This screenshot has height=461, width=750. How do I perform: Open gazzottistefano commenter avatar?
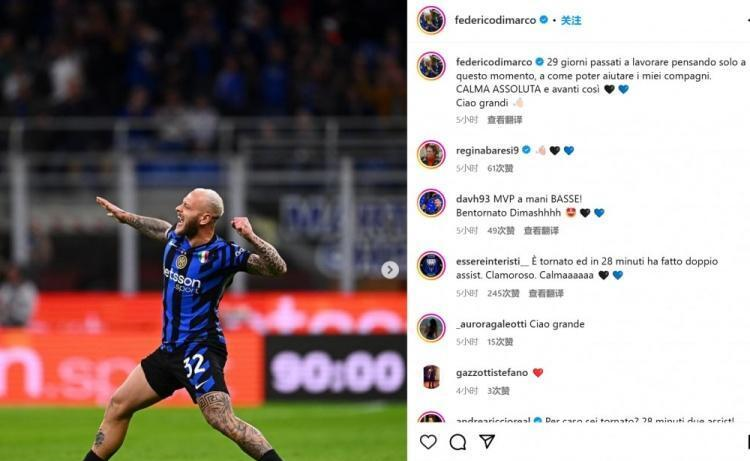coord(431,377)
